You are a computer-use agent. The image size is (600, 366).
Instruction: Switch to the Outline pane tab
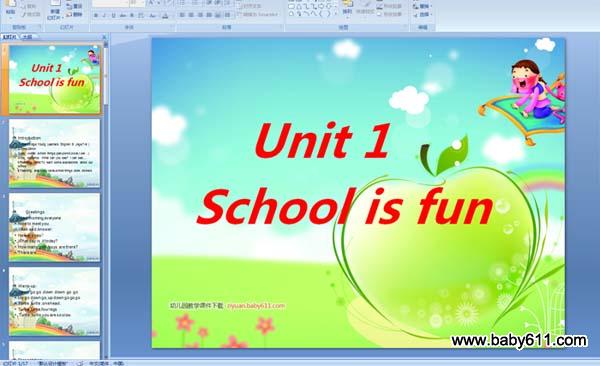[27, 37]
